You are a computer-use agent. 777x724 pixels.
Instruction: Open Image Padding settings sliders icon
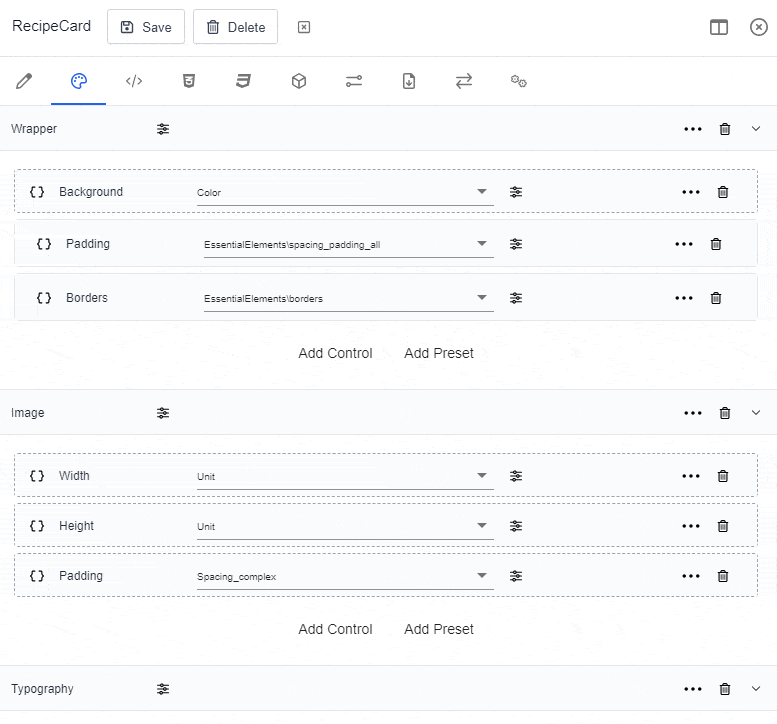tap(516, 576)
